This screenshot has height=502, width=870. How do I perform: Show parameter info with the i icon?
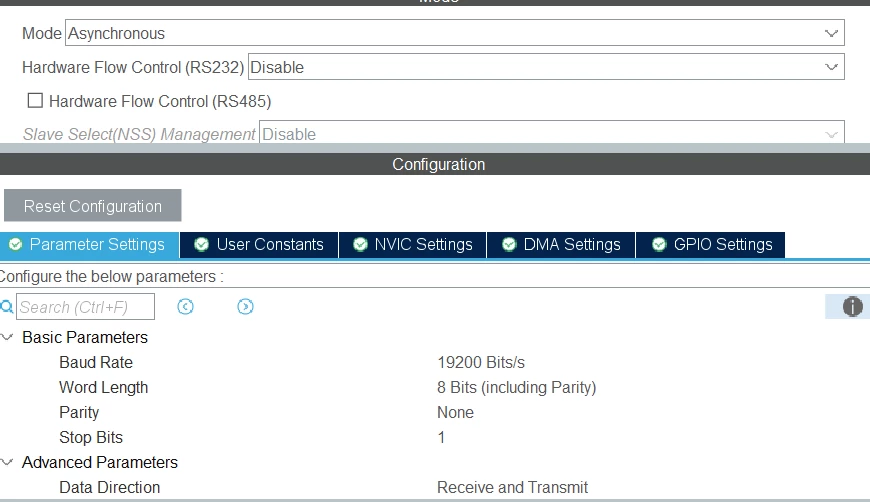point(852,307)
